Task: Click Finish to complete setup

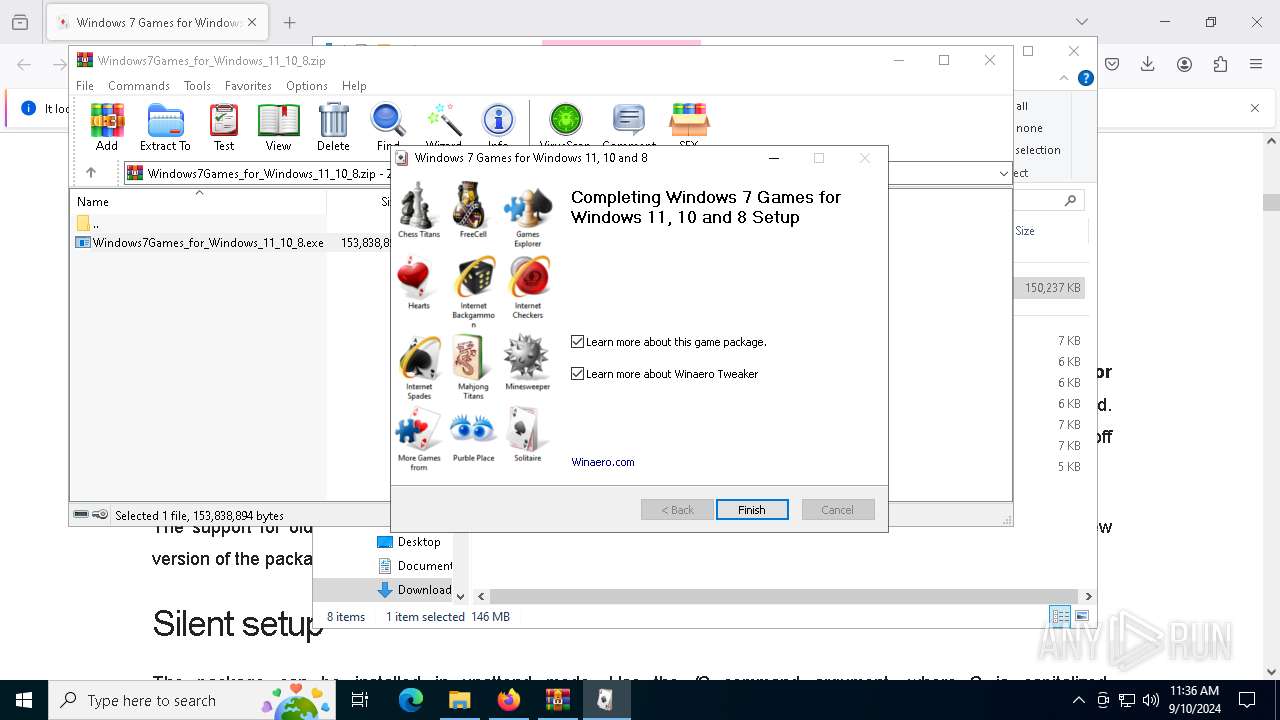Action: coord(752,510)
